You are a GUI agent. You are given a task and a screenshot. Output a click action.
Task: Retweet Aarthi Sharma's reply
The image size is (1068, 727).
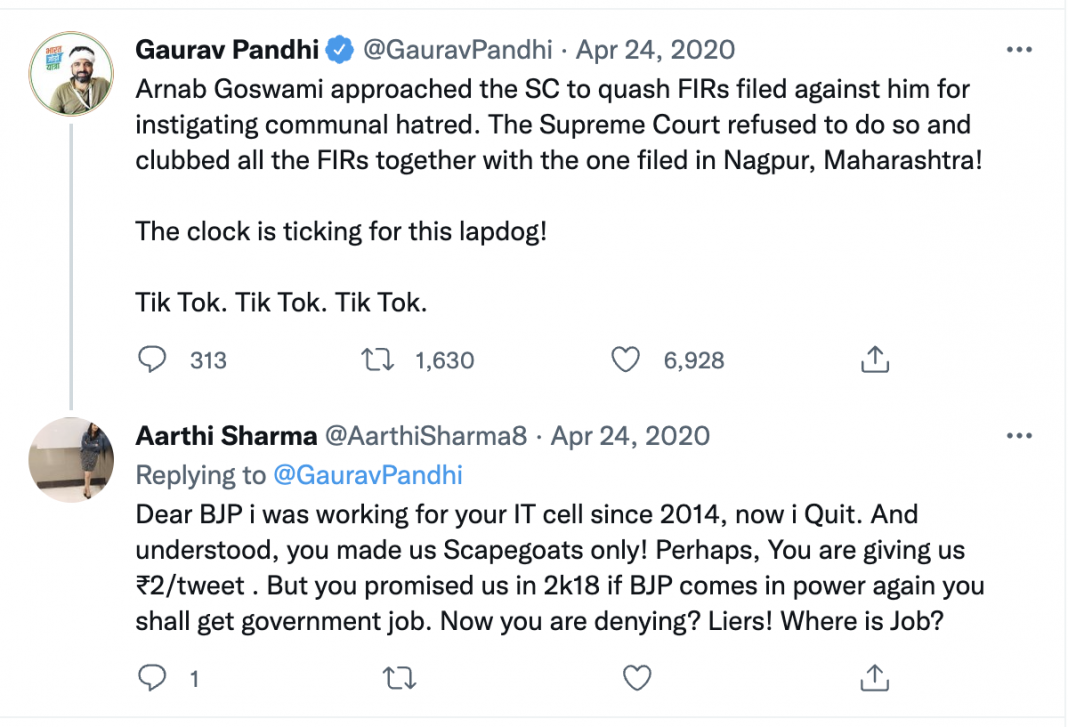[398, 679]
